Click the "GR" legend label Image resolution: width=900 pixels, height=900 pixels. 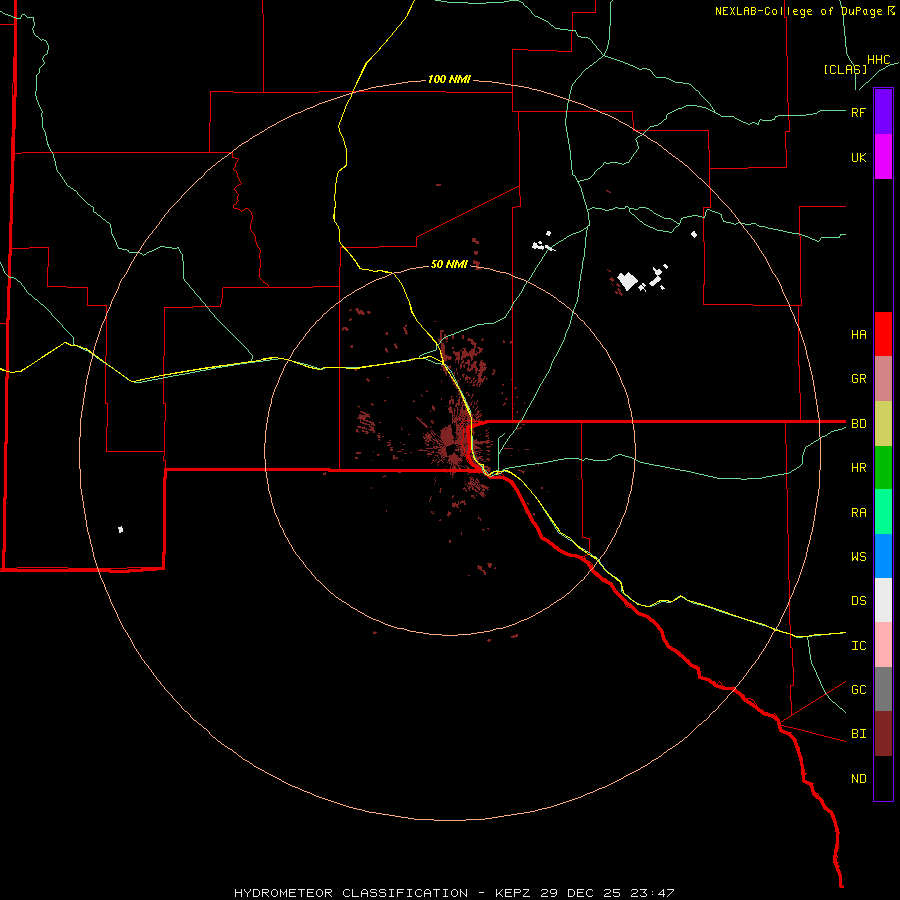point(858,379)
